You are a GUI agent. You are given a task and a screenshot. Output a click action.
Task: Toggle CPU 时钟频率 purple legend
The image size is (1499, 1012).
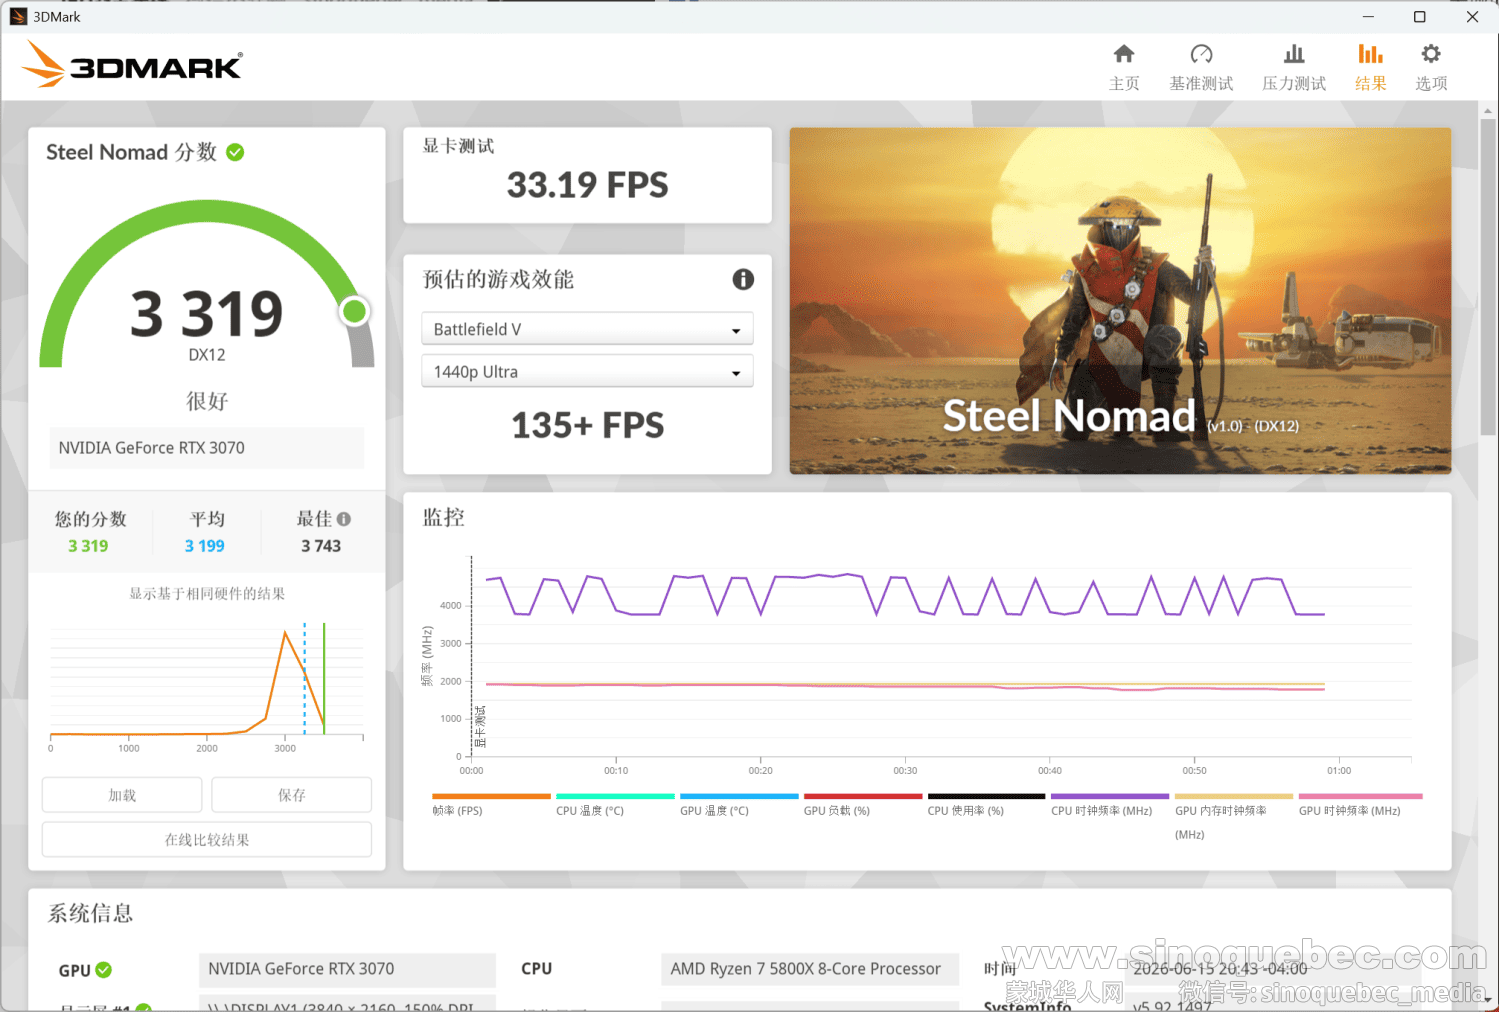(x=1110, y=797)
